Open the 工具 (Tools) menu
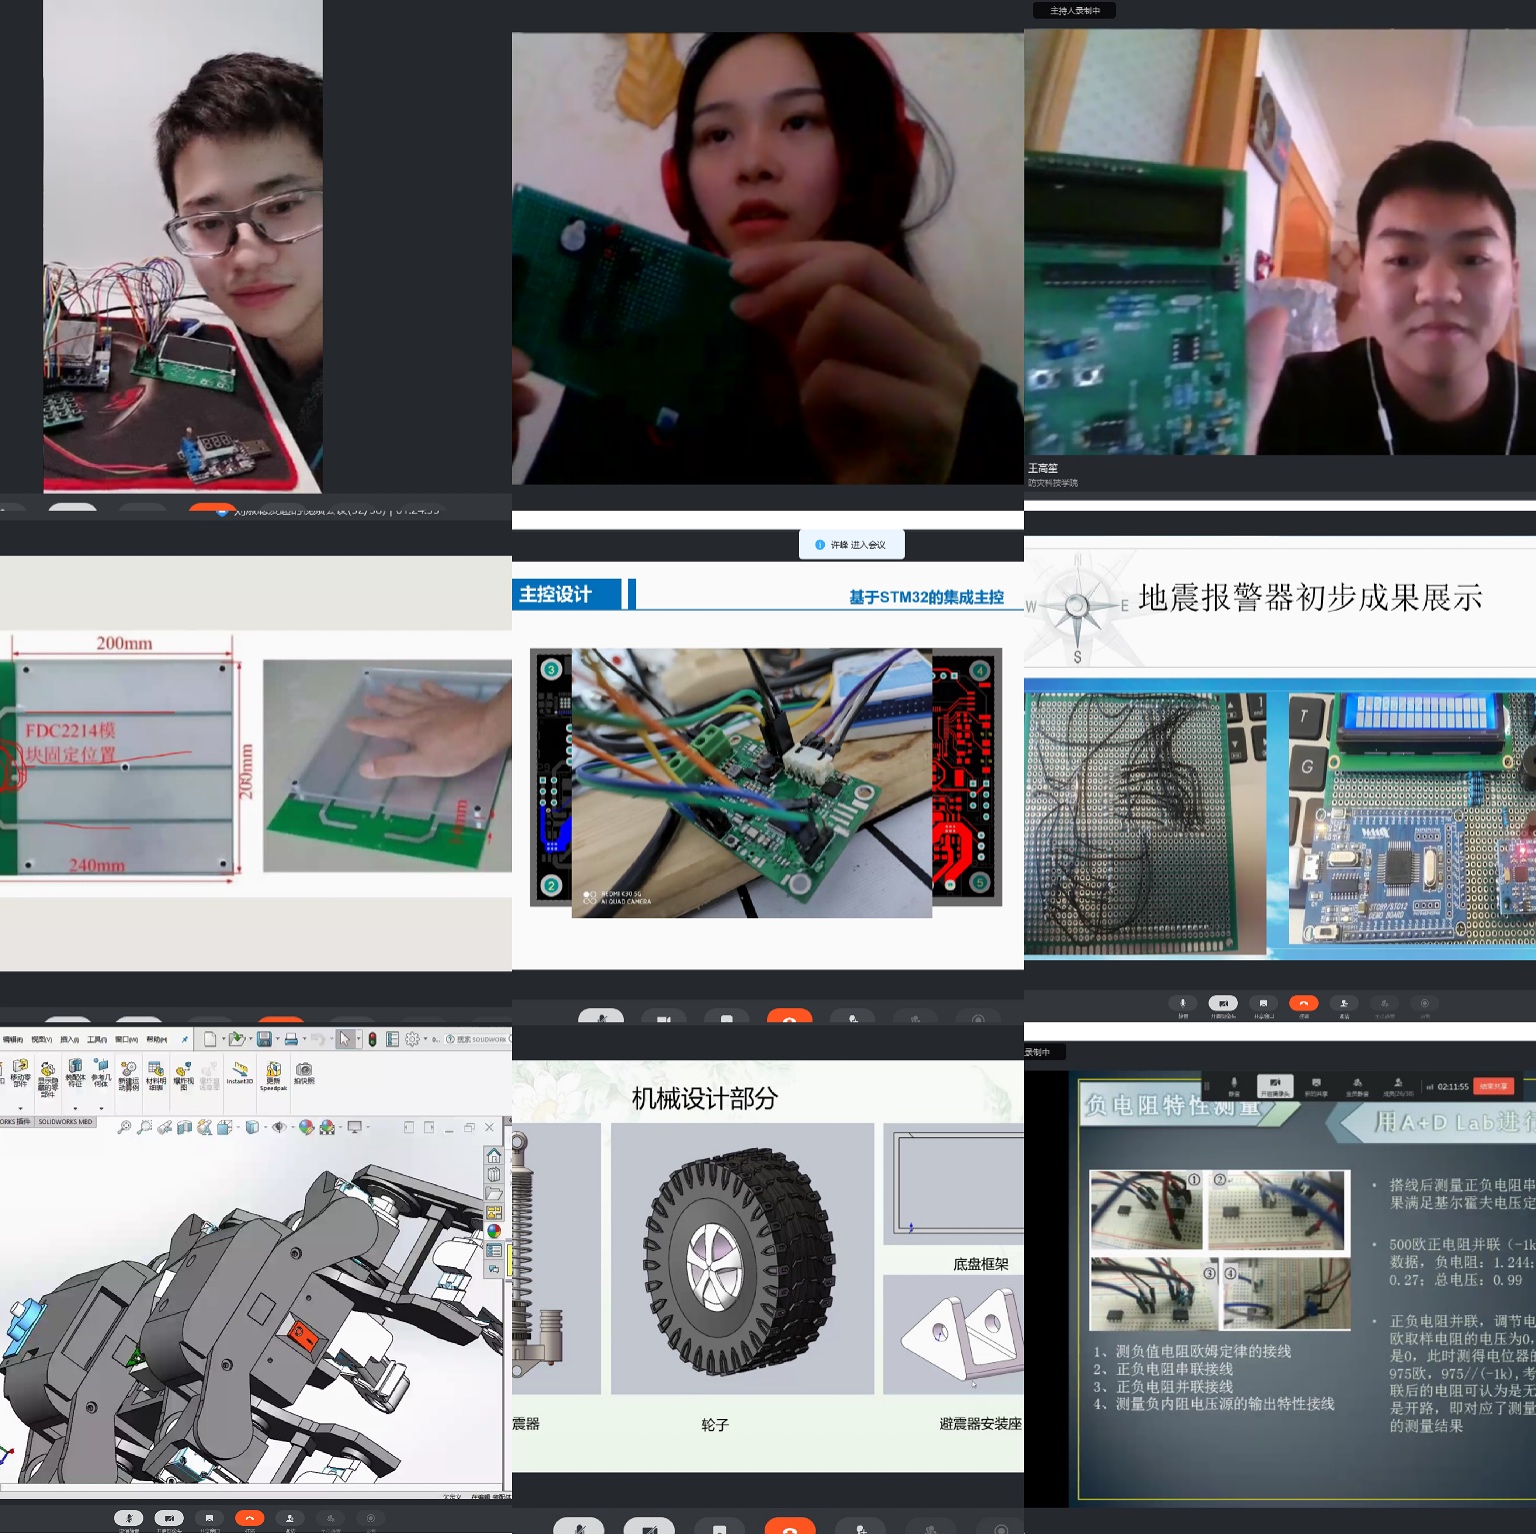Viewport: 1536px width, 1534px height. [x=97, y=1039]
